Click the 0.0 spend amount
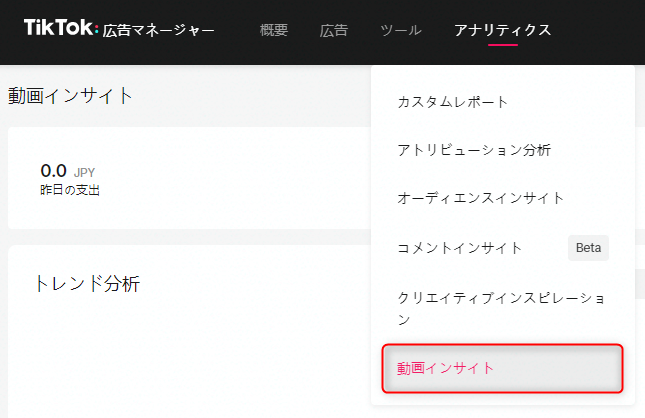The height and width of the screenshot is (418, 645). 53,171
